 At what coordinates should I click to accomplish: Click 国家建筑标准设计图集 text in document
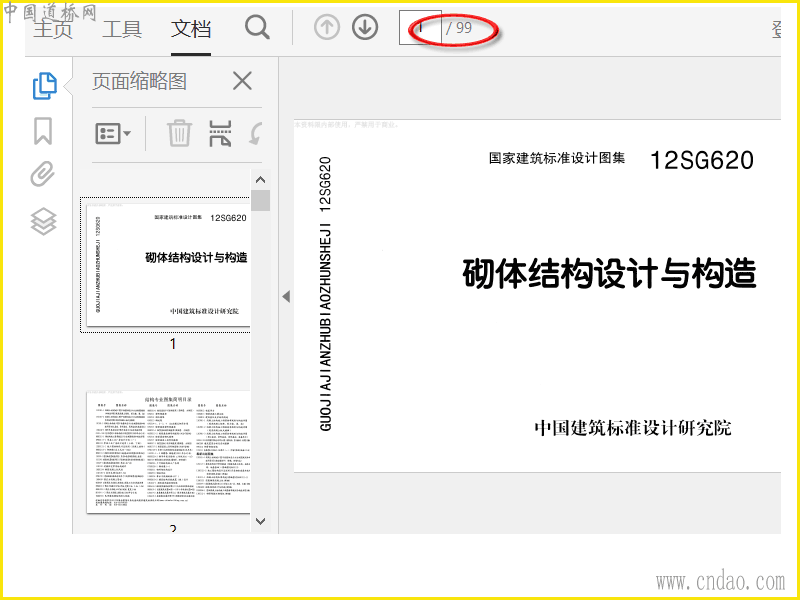click(557, 158)
